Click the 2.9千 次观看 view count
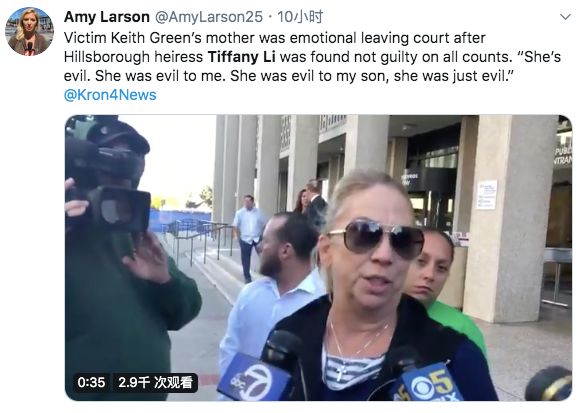The width and height of the screenshot is (580, 413). [155, 382]
